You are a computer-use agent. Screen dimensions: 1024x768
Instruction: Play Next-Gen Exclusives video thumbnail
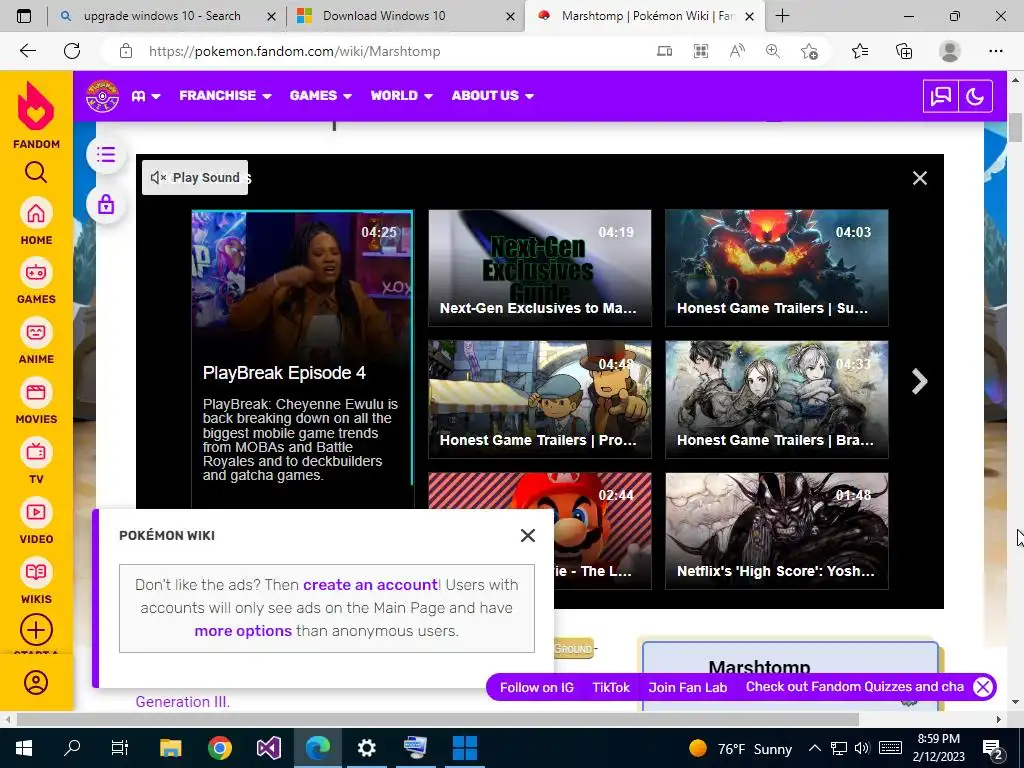click(539, 268)
